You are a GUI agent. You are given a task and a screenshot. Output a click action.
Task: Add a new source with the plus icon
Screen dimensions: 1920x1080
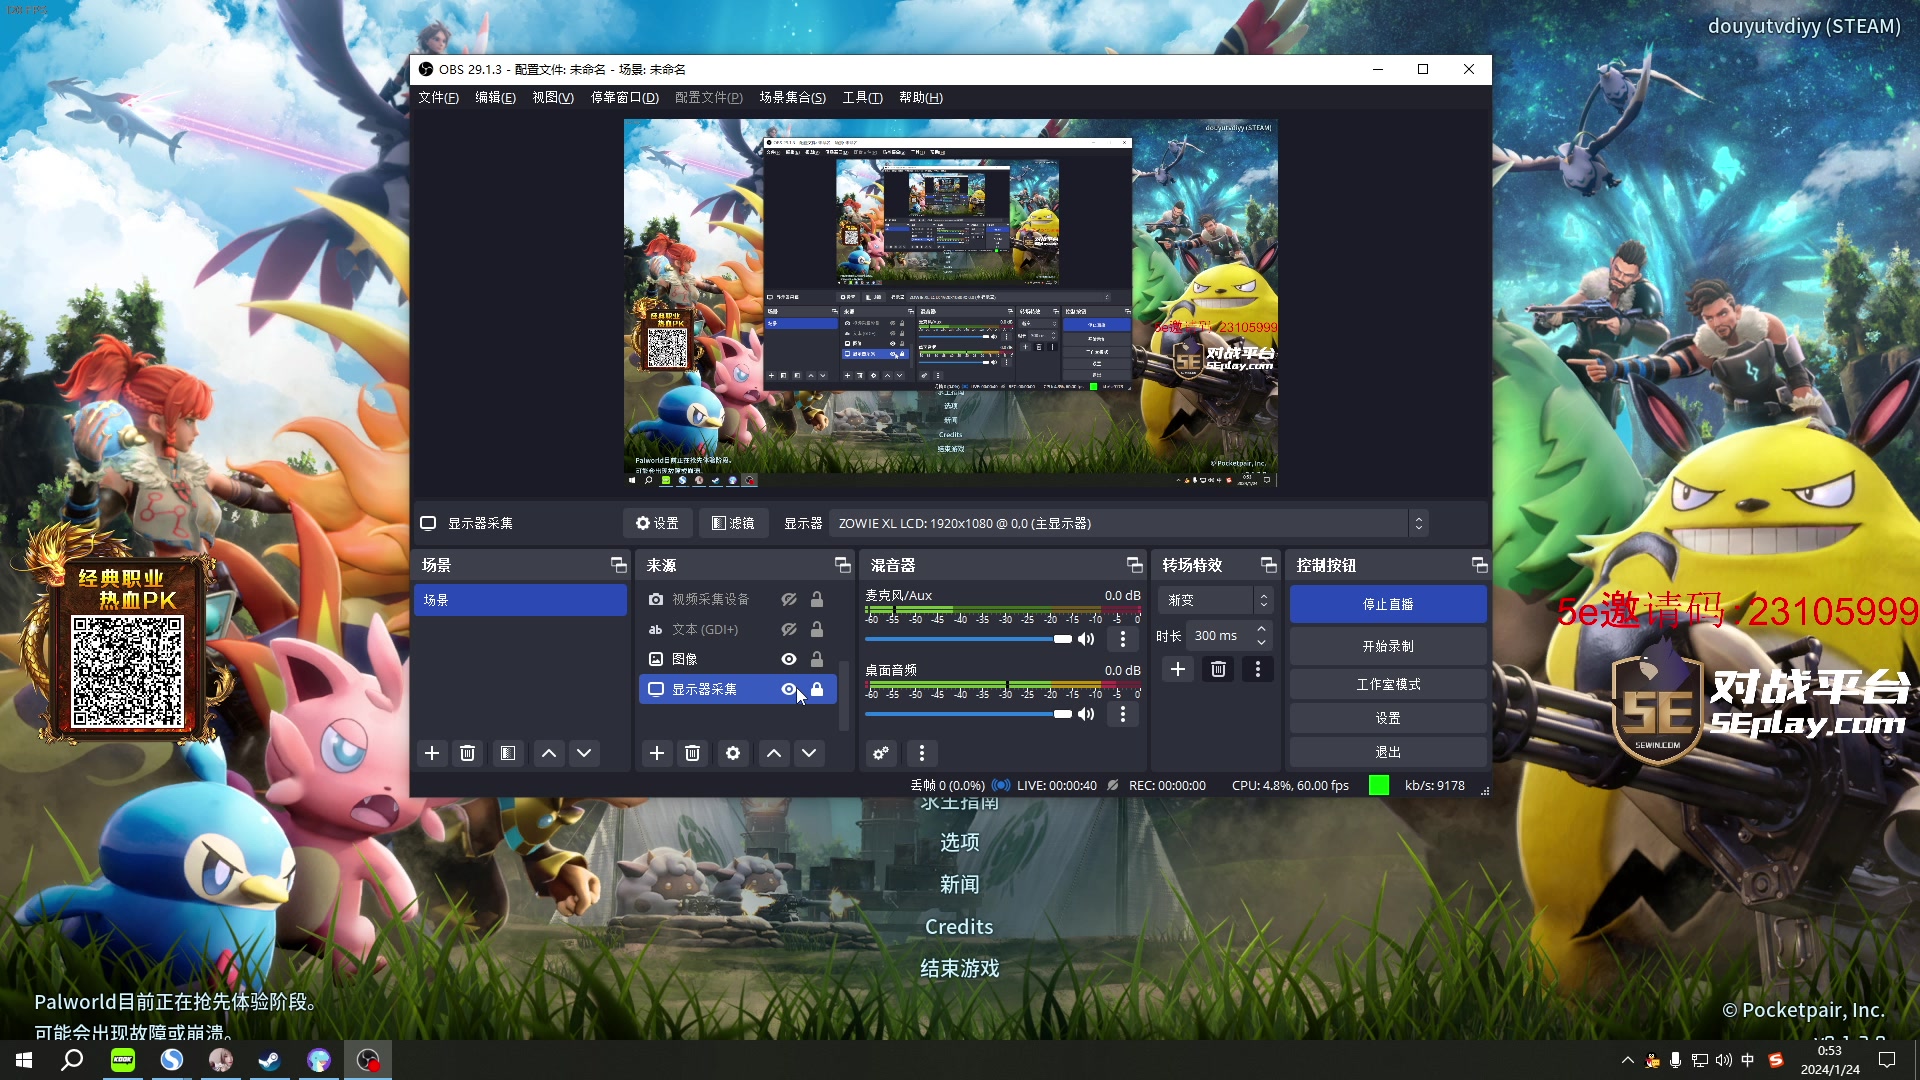pyautogui.click(x=657, y=753)
